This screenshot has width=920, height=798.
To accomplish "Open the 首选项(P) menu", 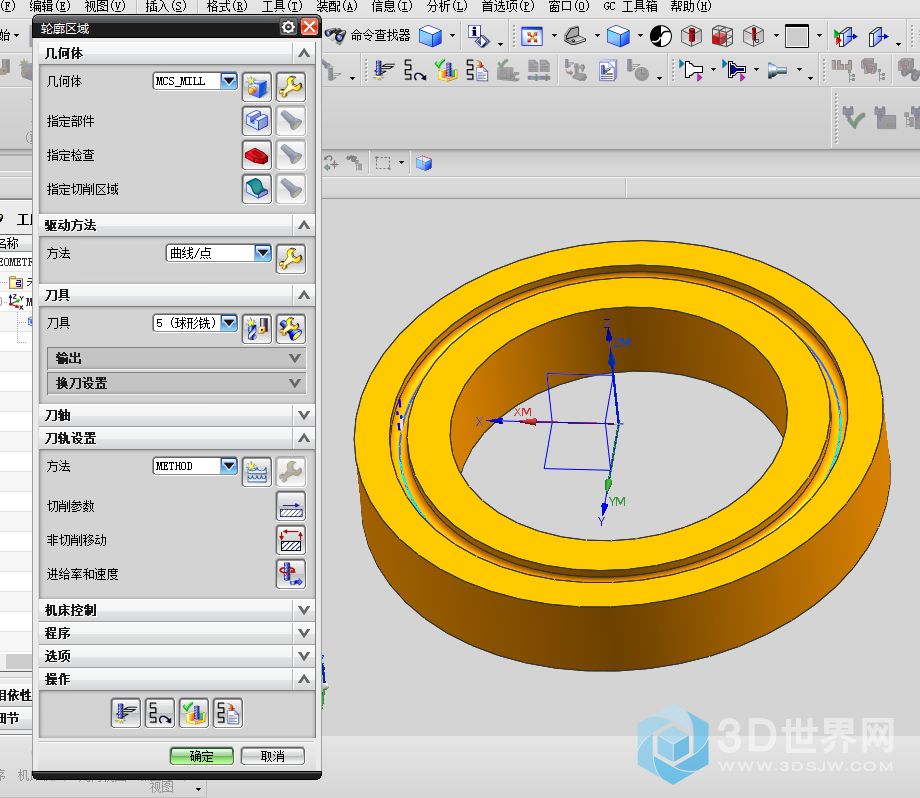I will click(x=508, y=6).
